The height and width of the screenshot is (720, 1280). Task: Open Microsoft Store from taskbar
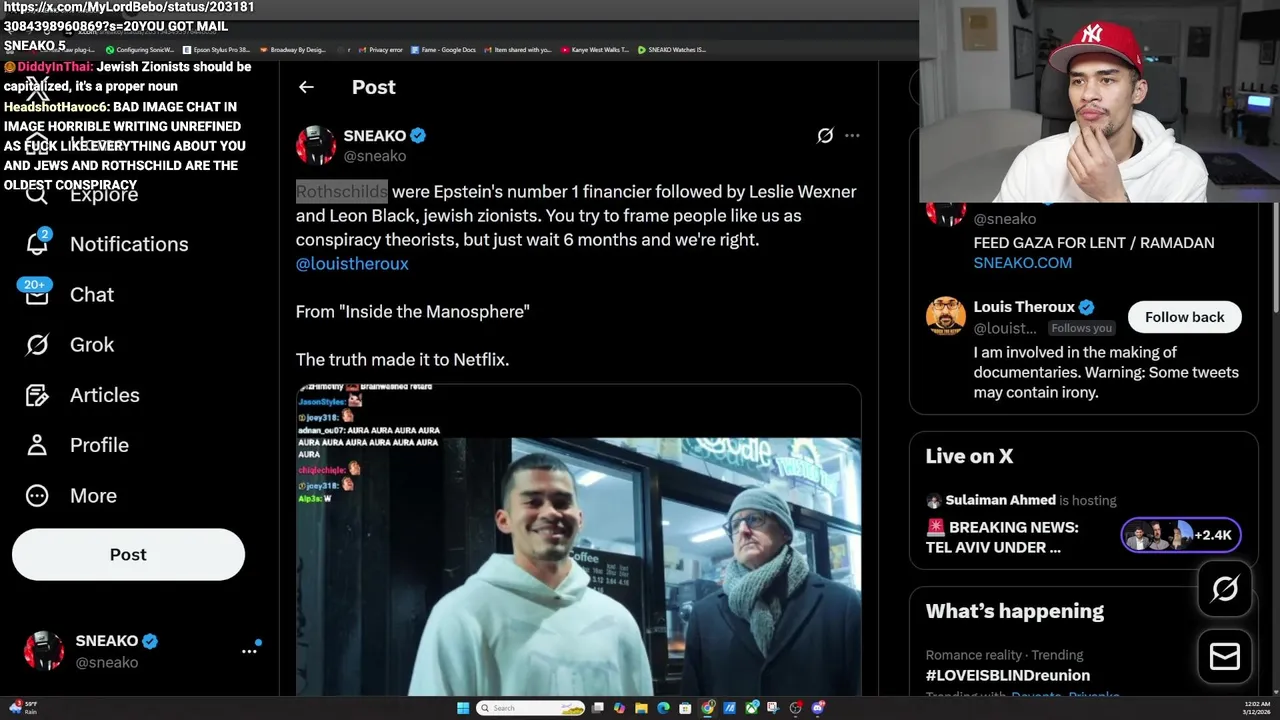(685, 708)
